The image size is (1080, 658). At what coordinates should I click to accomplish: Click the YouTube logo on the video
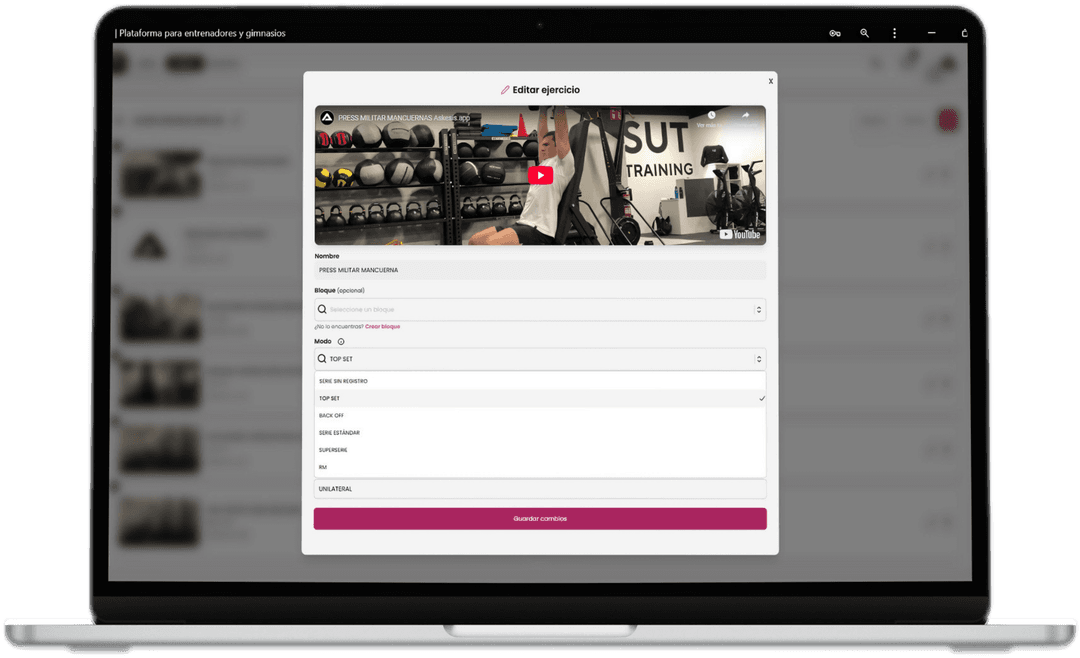coord(740,234)
